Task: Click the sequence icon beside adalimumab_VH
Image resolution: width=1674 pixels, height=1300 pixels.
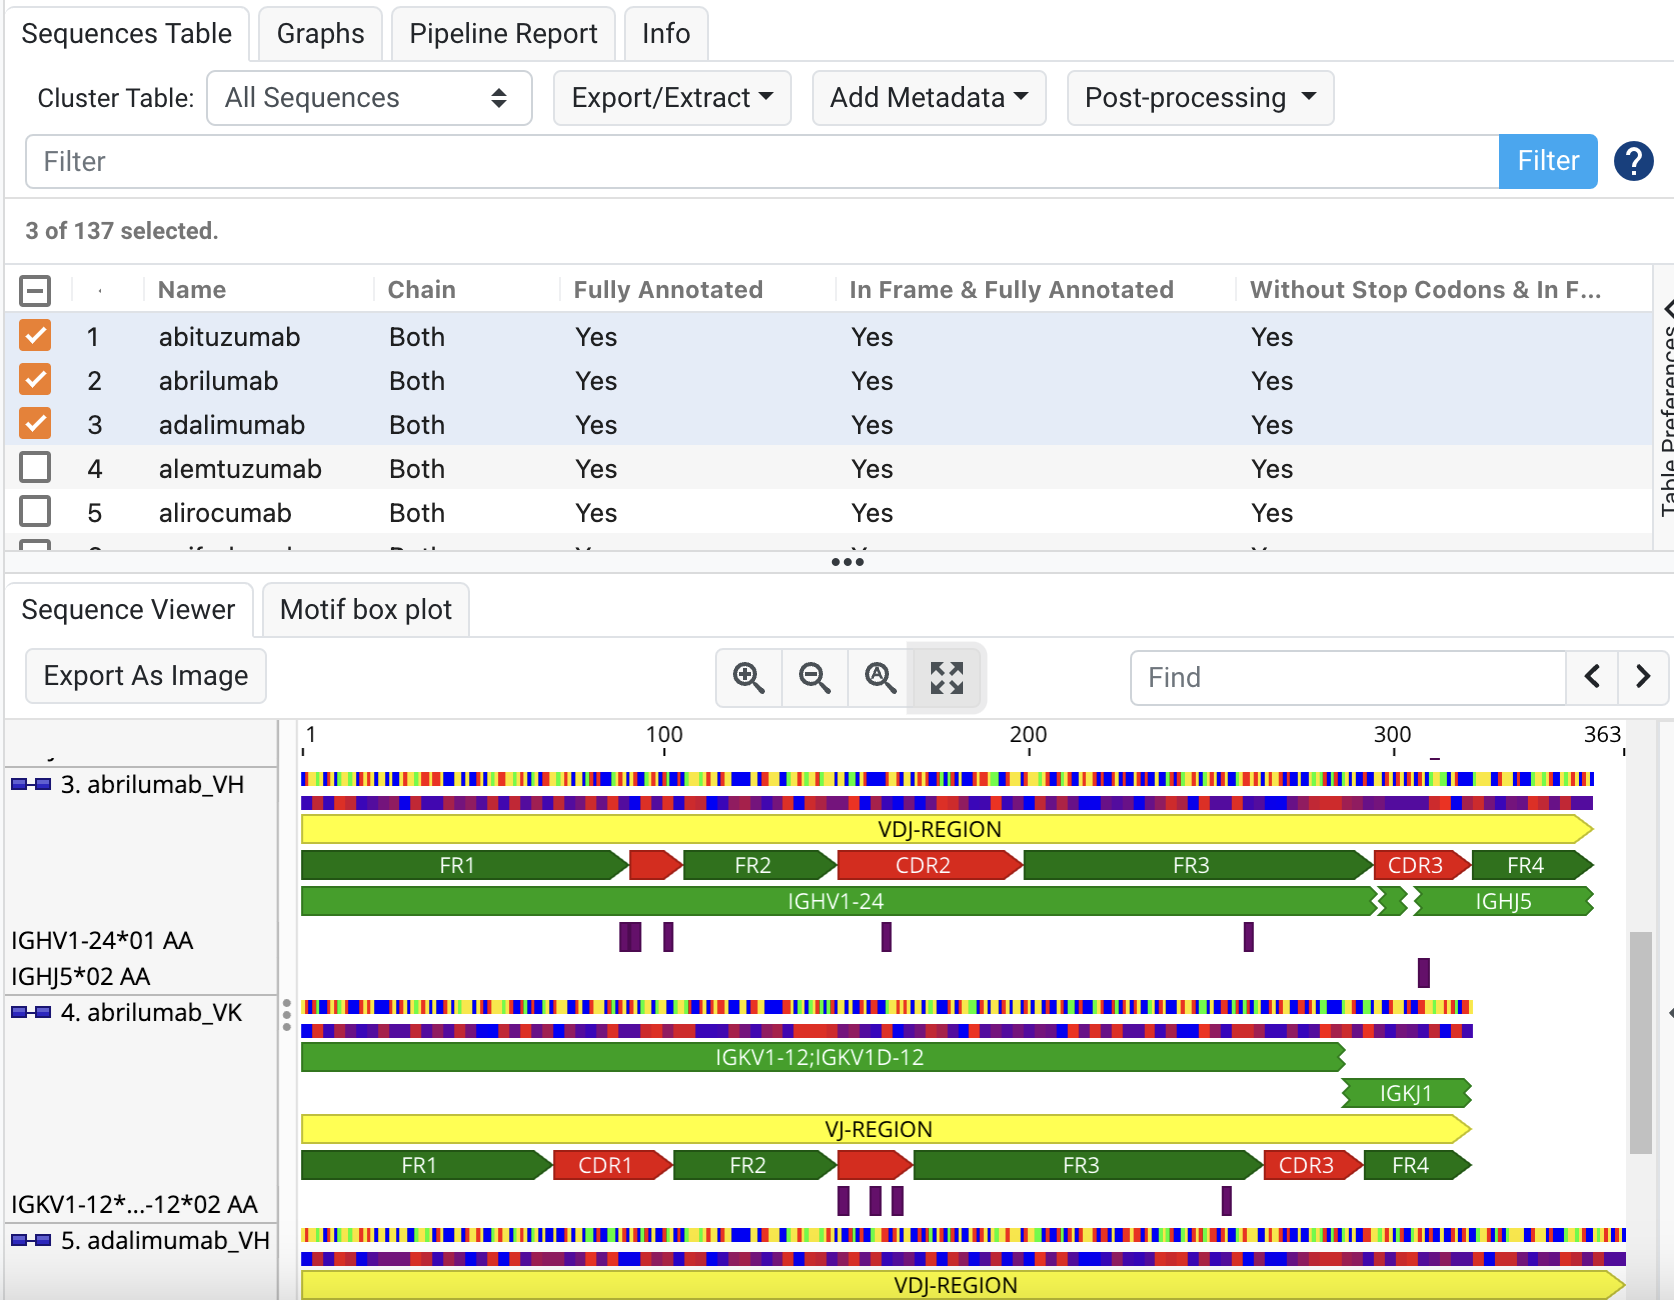Action: click(31, 1240)
